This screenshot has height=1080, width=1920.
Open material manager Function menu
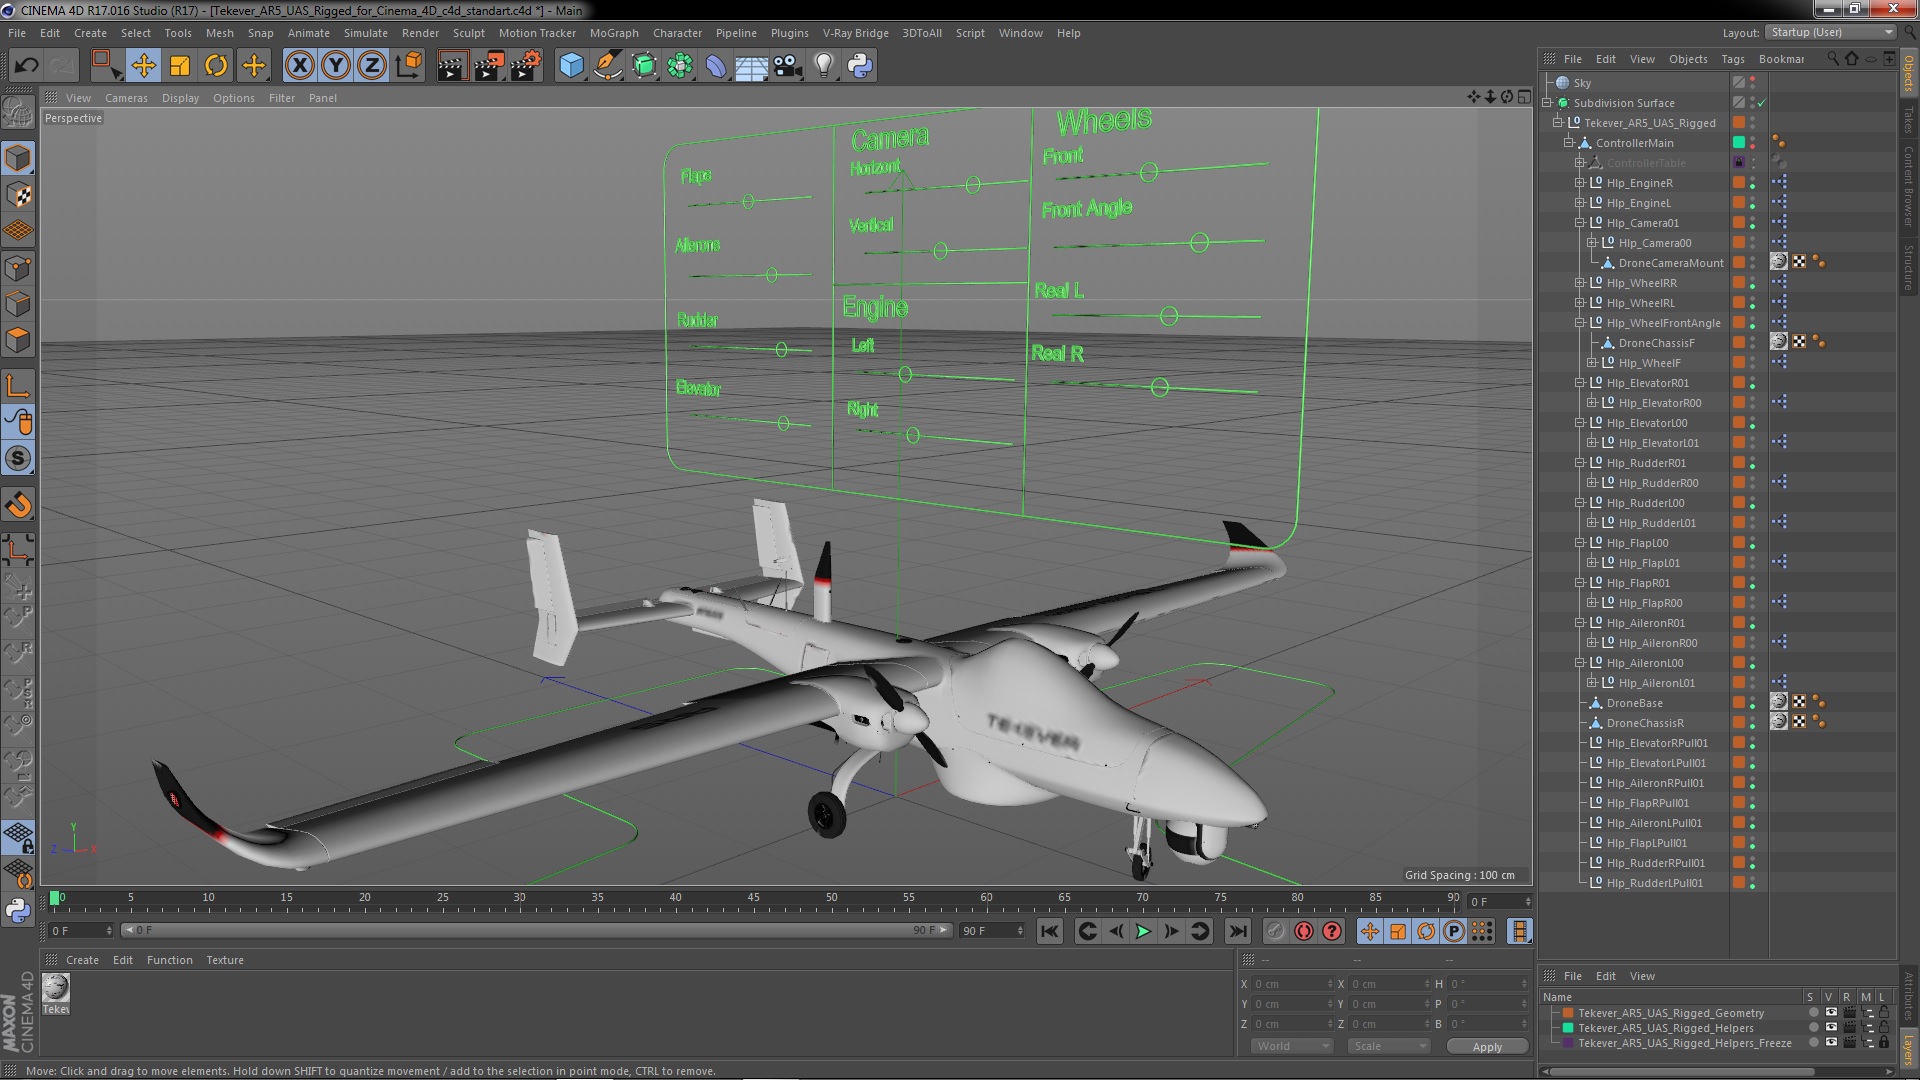tap(169, 960)
